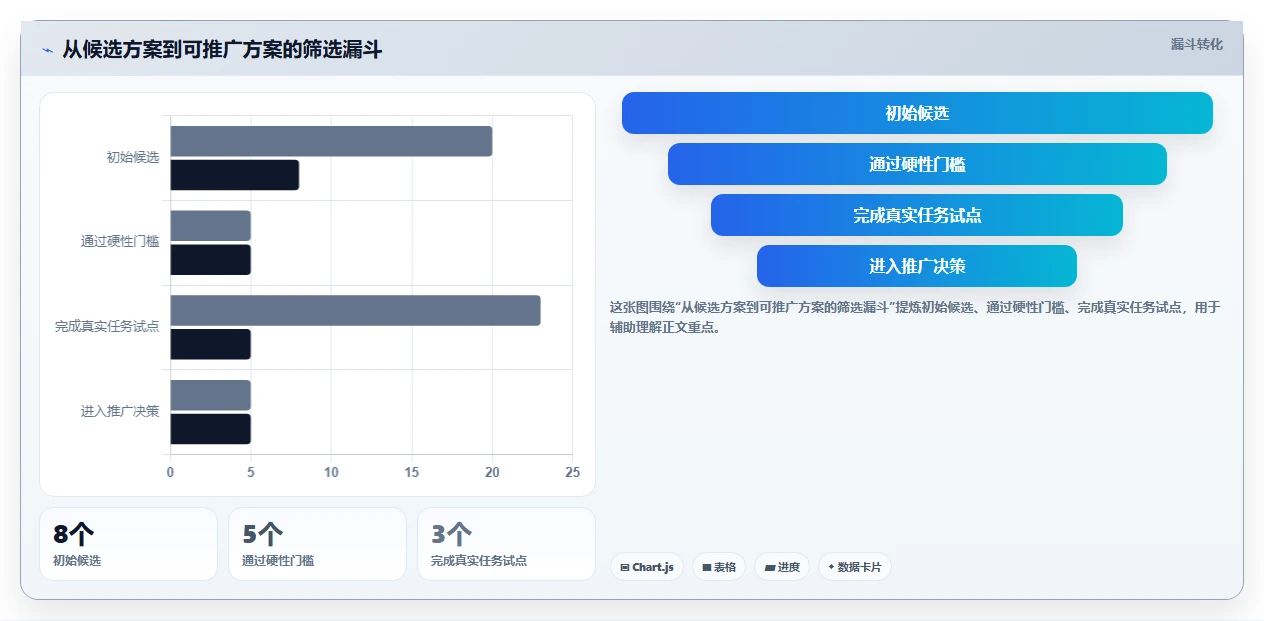Click the 初始候选 funnel stage bar

pos(917,113)
